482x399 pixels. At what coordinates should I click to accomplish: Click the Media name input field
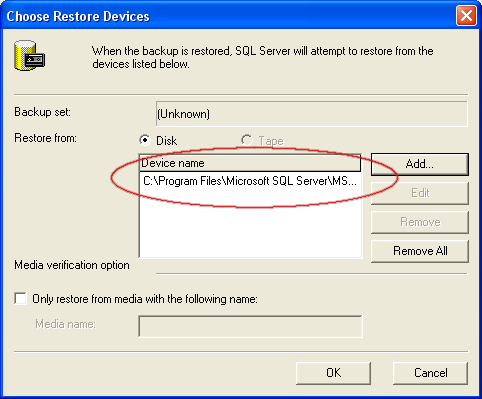point(250,327)
